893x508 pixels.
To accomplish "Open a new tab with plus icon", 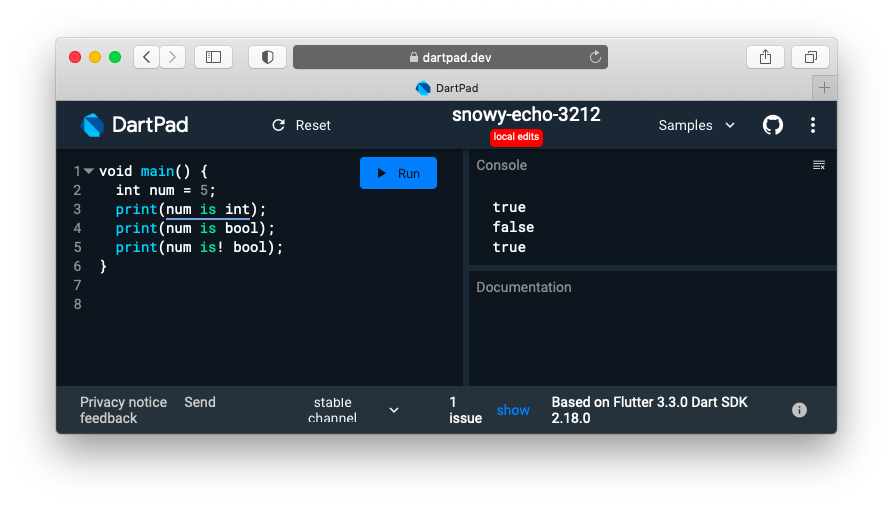I will point(824,88).
